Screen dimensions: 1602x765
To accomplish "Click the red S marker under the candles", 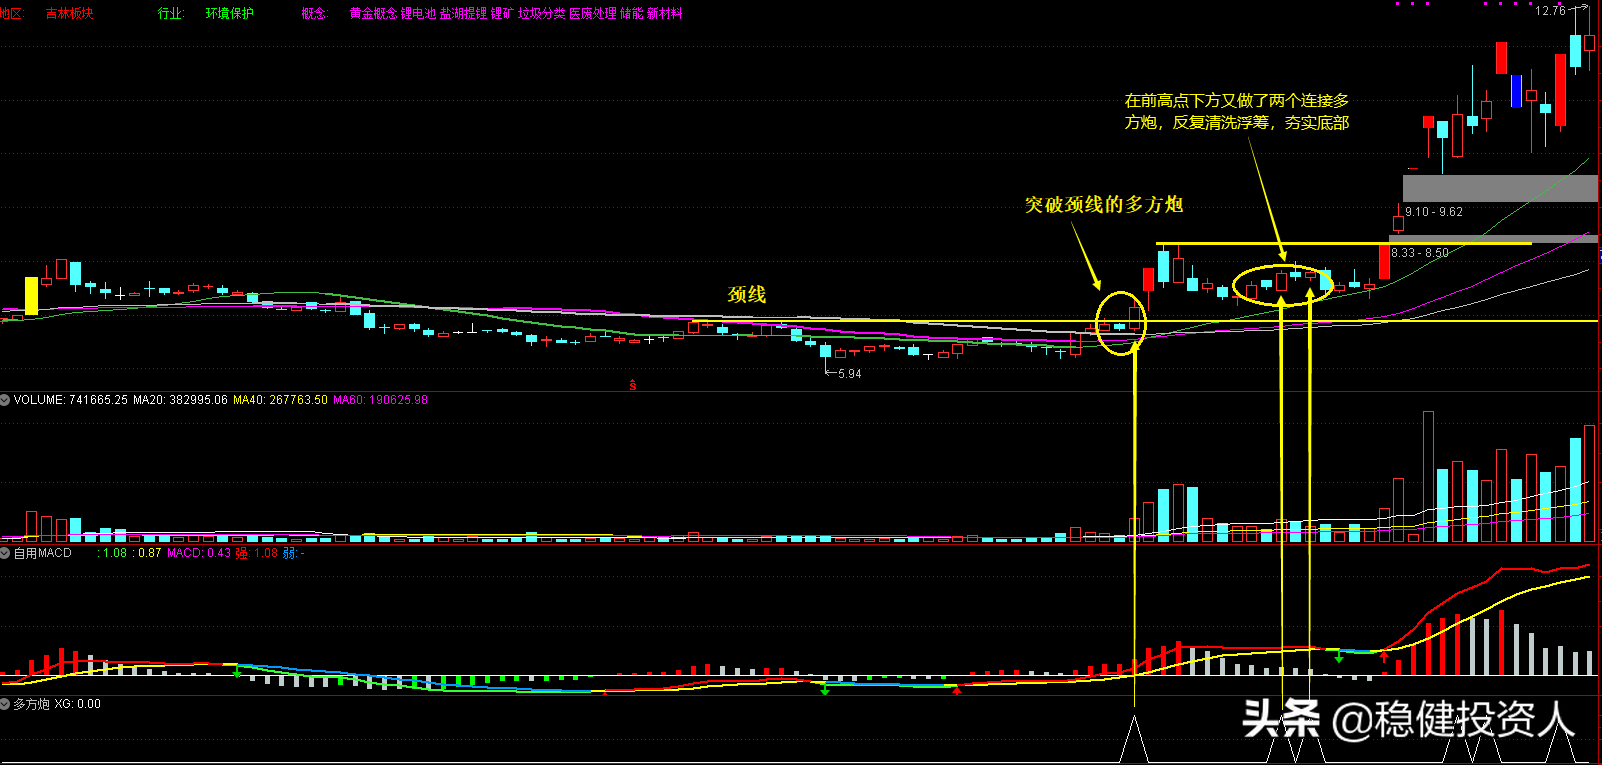I will (x=632, y=385).
